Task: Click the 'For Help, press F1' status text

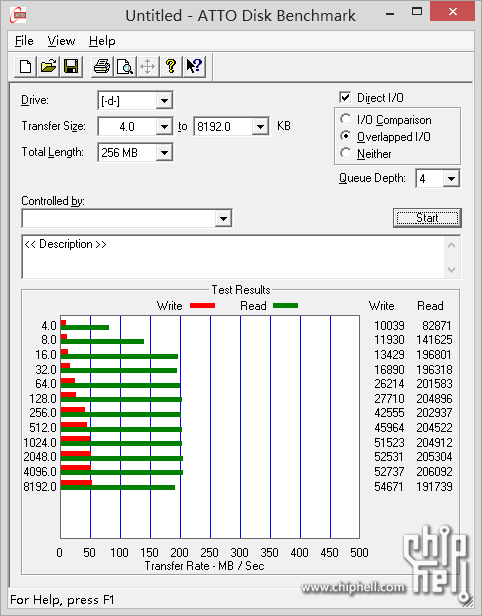Action: pos(62,600)
